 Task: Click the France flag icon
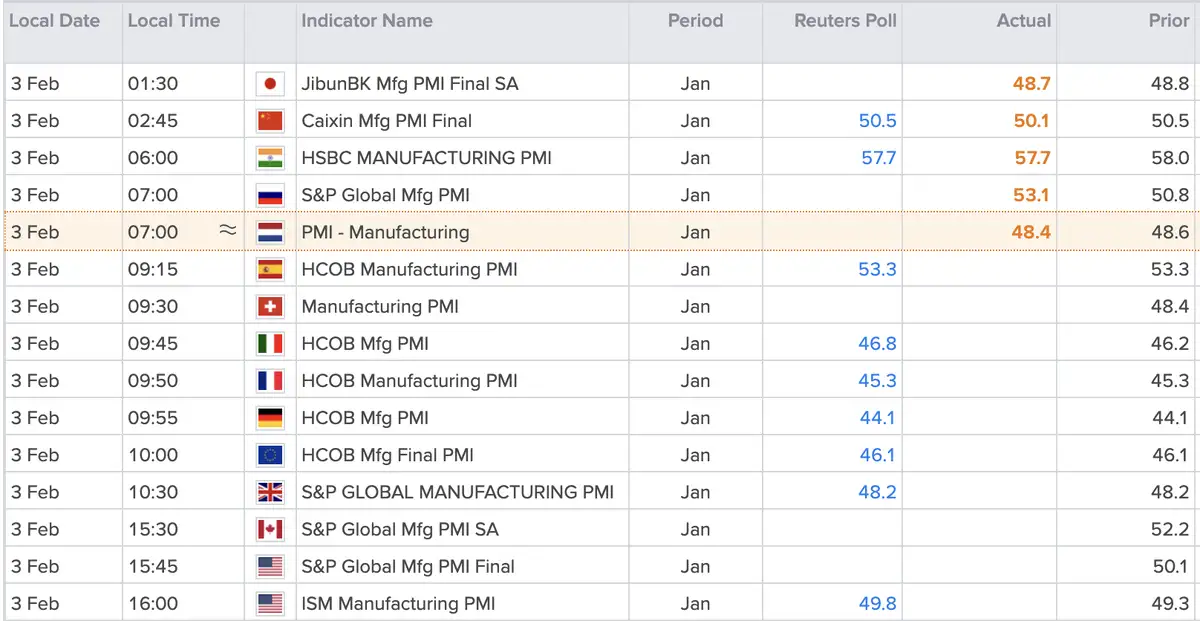tap(270, 381)
